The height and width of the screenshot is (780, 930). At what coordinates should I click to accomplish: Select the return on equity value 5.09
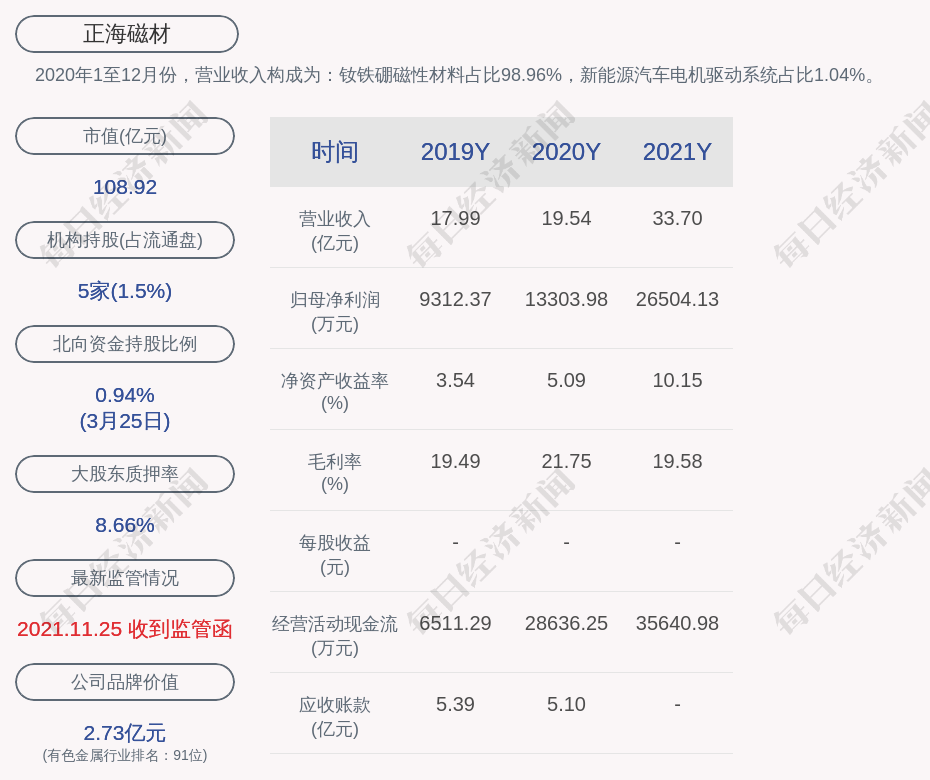coord(566,380)
